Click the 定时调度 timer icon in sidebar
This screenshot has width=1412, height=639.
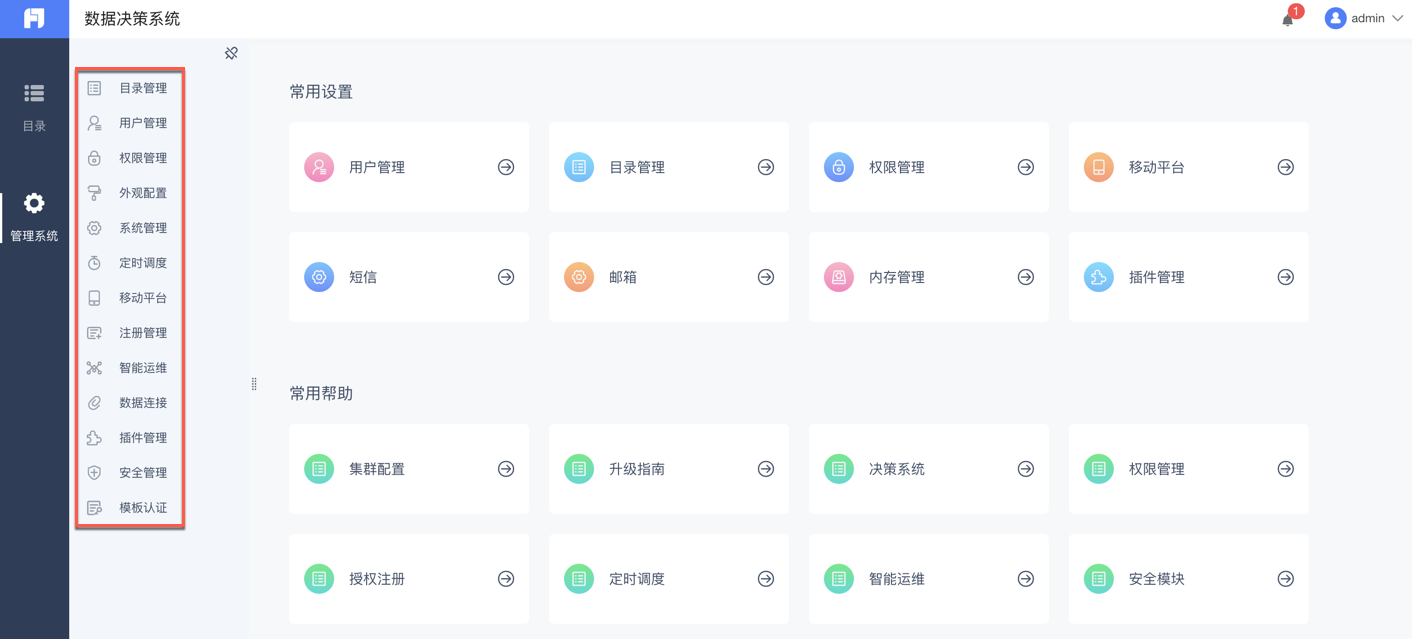pos(94,263)
